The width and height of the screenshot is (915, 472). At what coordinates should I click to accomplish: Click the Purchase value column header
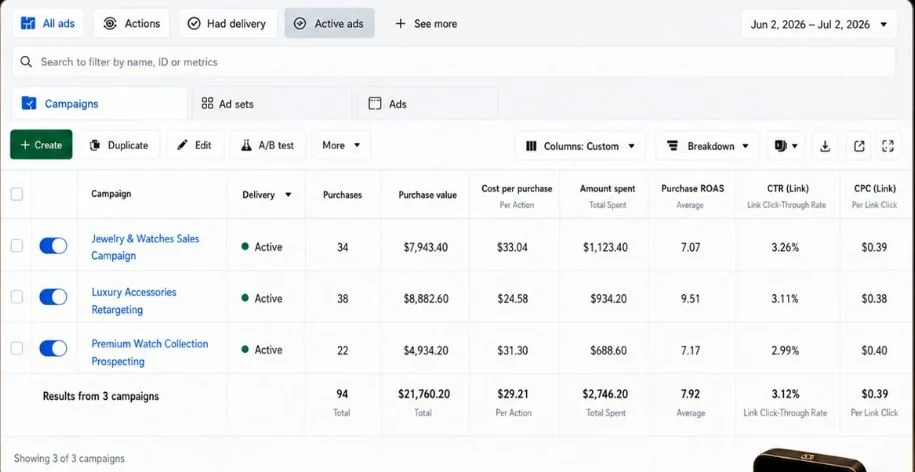[428, 195]
